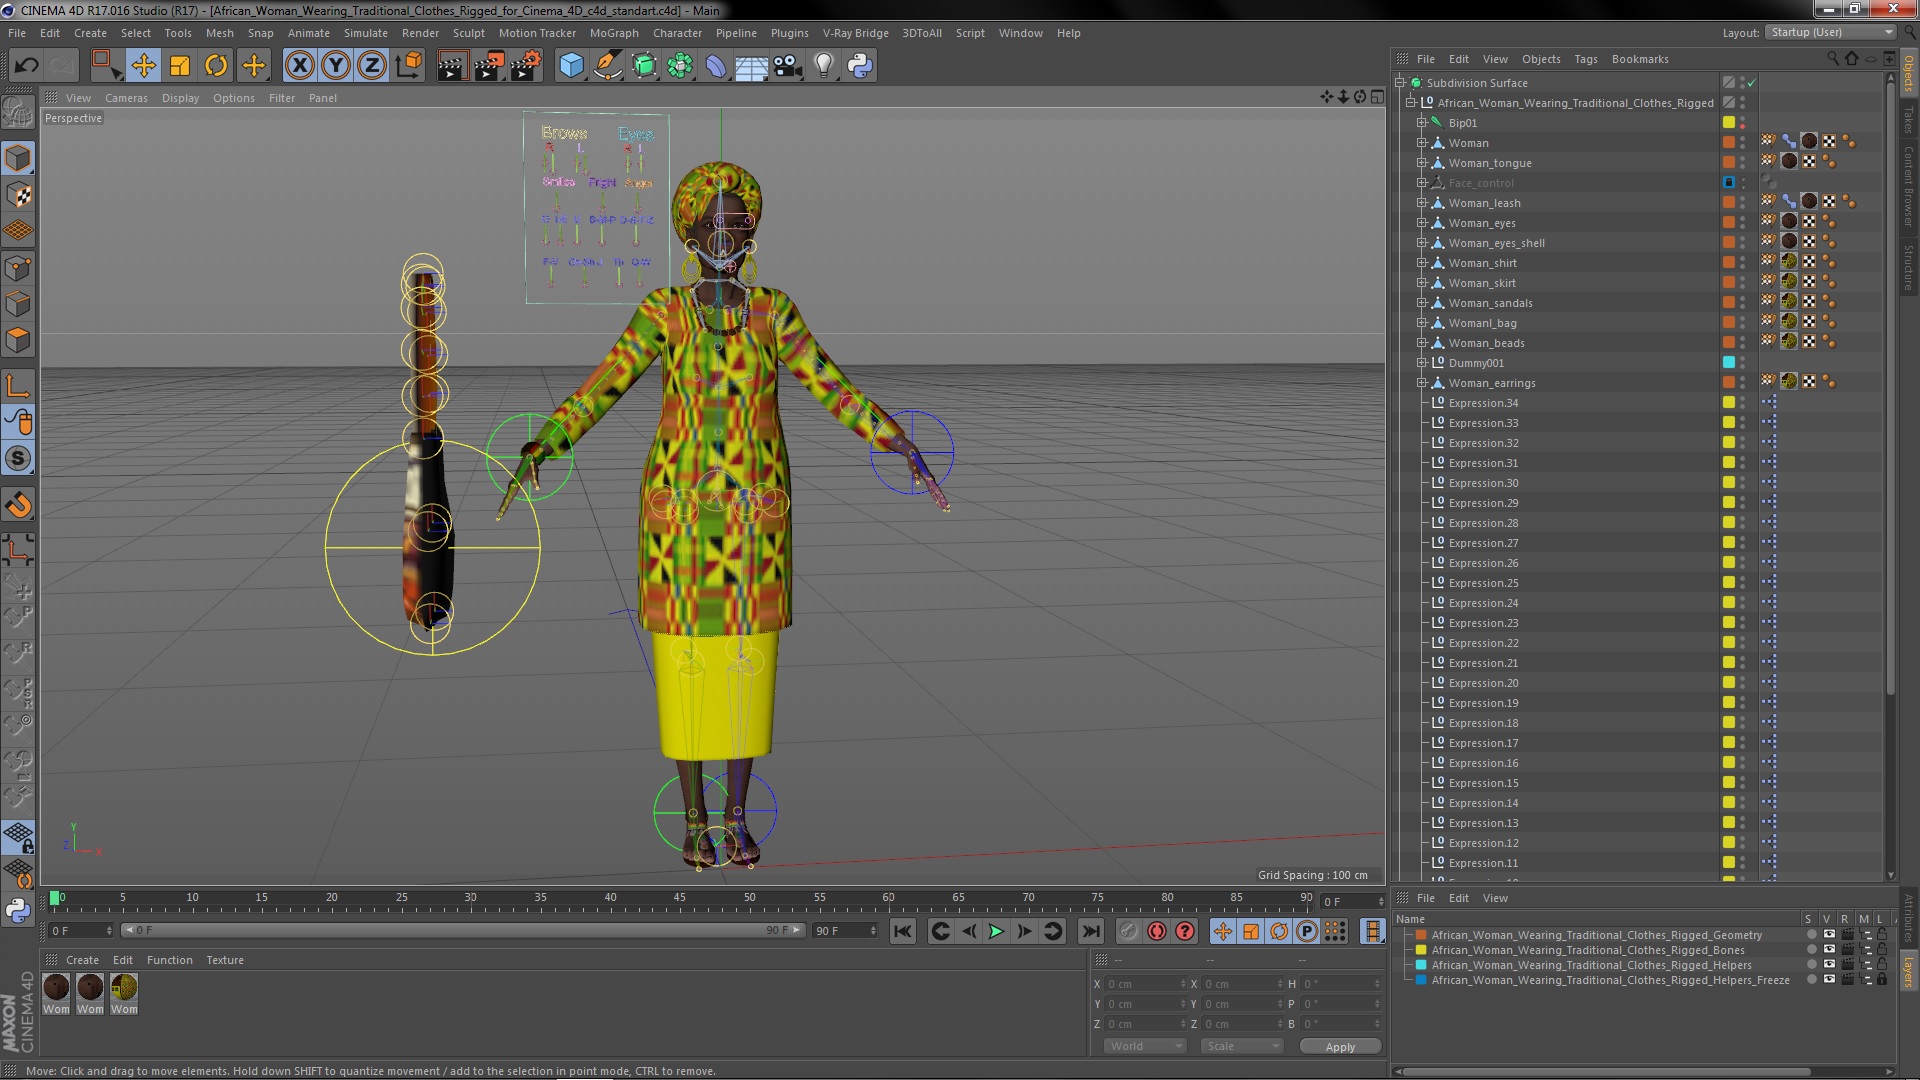Click the viewport maximize toggle icon

1377,97
